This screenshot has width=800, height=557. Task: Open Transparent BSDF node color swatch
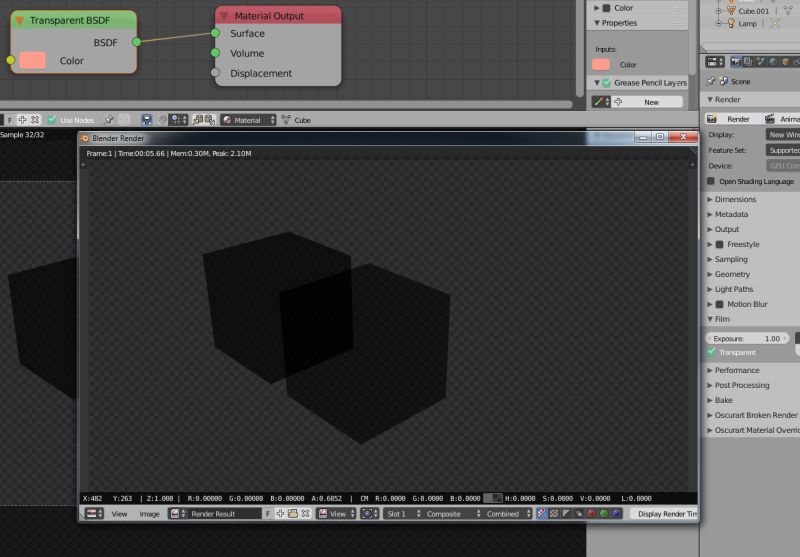(32, 60)
